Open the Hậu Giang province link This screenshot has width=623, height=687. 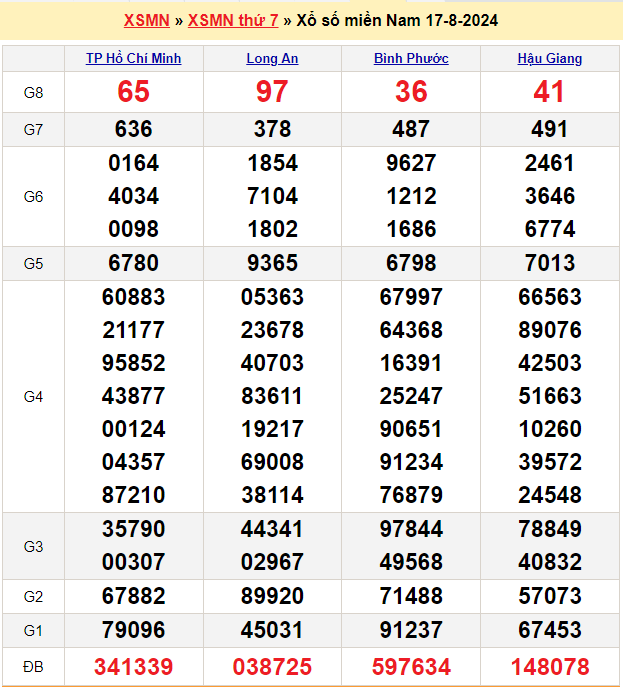click(x=549, y=59)
